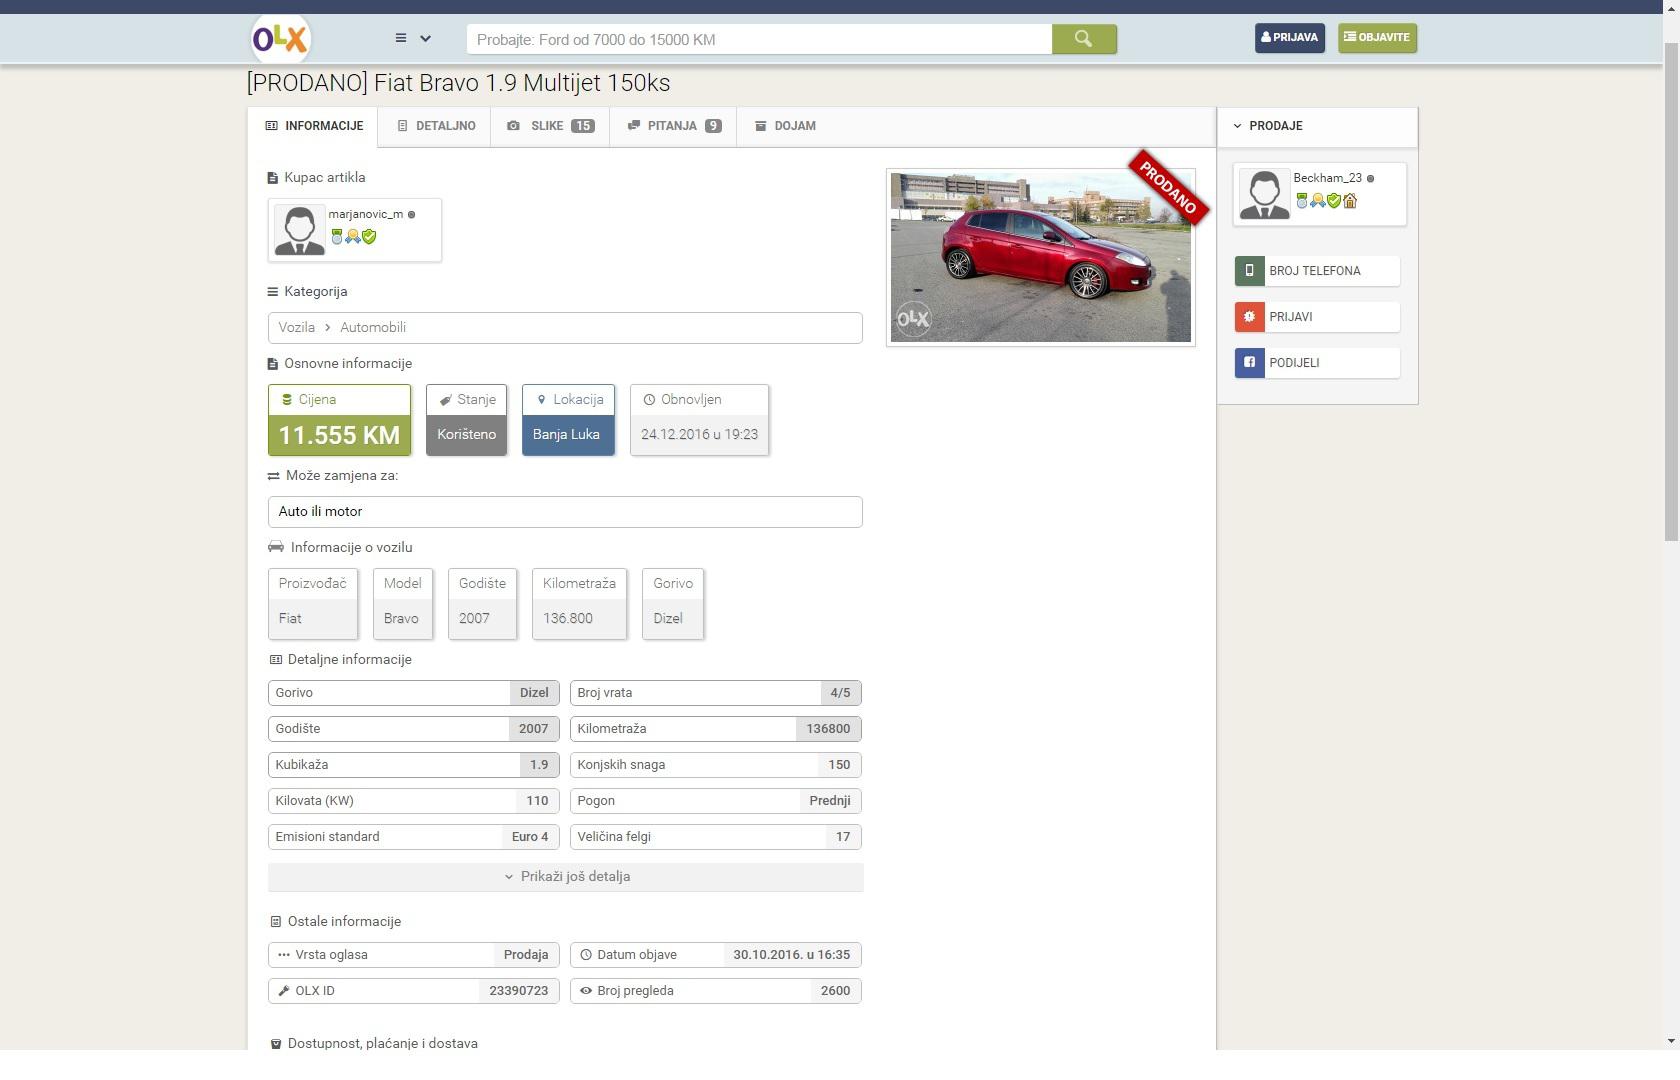Click the Auto ili motor field
This screenshot has width=1680, height=1080.
coord(565,512)
